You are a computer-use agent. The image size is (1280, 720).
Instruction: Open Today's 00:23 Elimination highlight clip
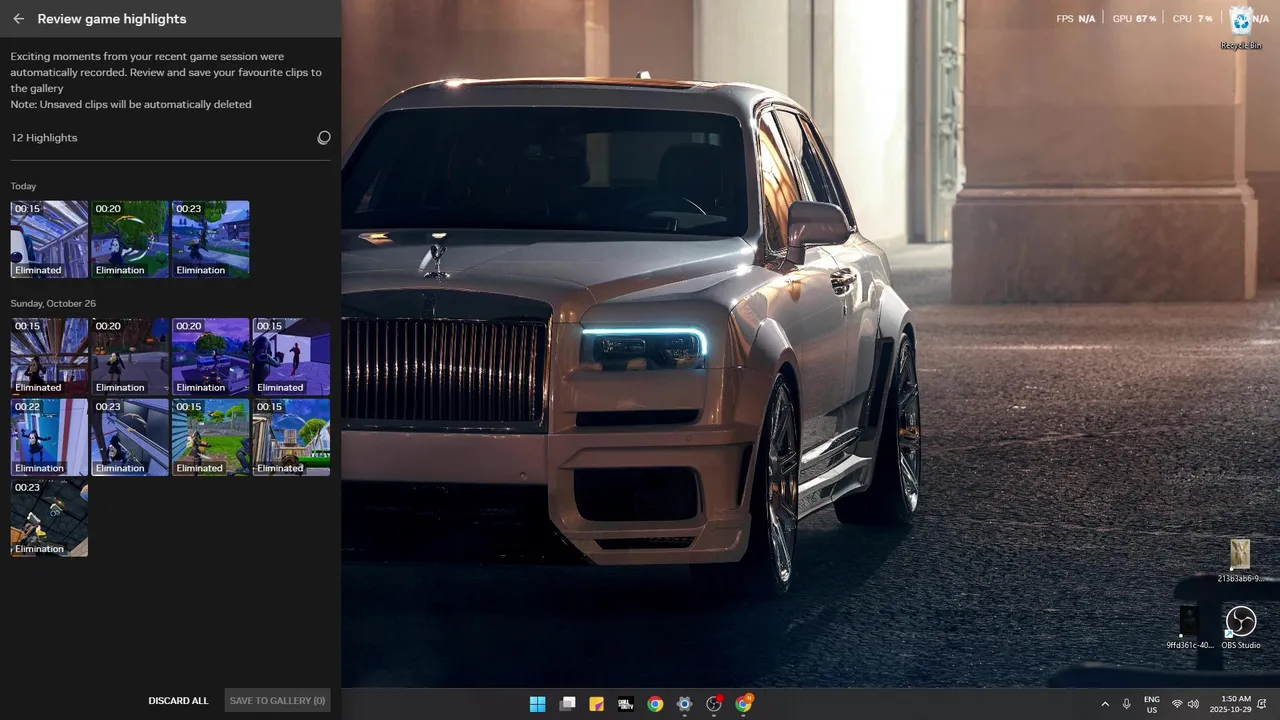pyautogui.click(x=210, y=239)
